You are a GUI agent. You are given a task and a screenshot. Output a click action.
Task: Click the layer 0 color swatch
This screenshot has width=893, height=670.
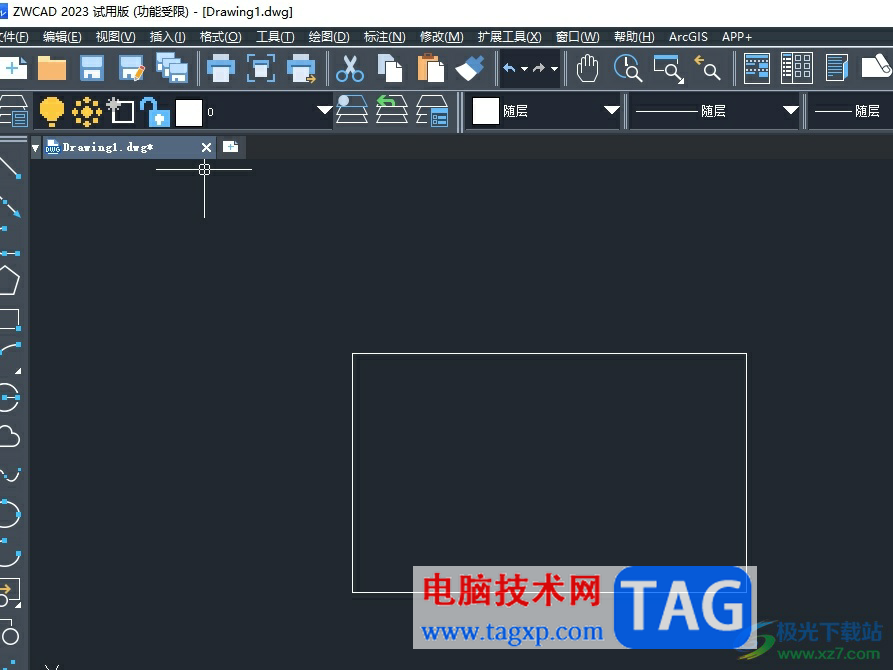[189, 112]
